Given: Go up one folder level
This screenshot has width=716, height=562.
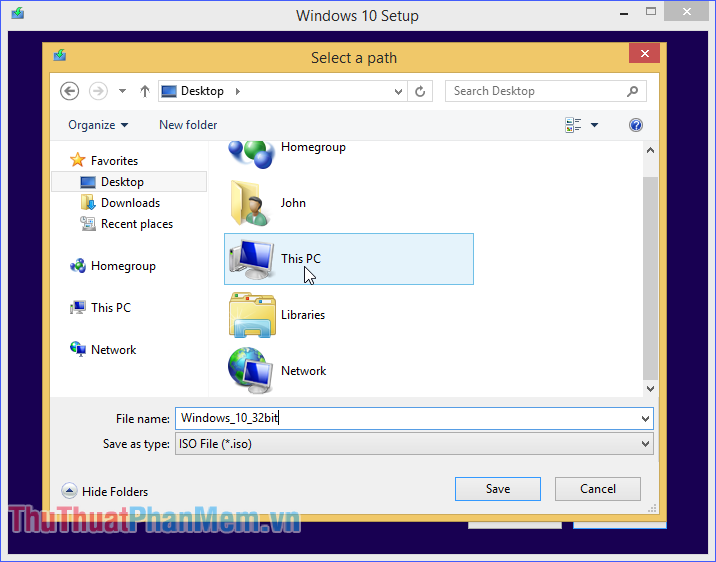Looking at the screenshot, I should coord(145,91).
